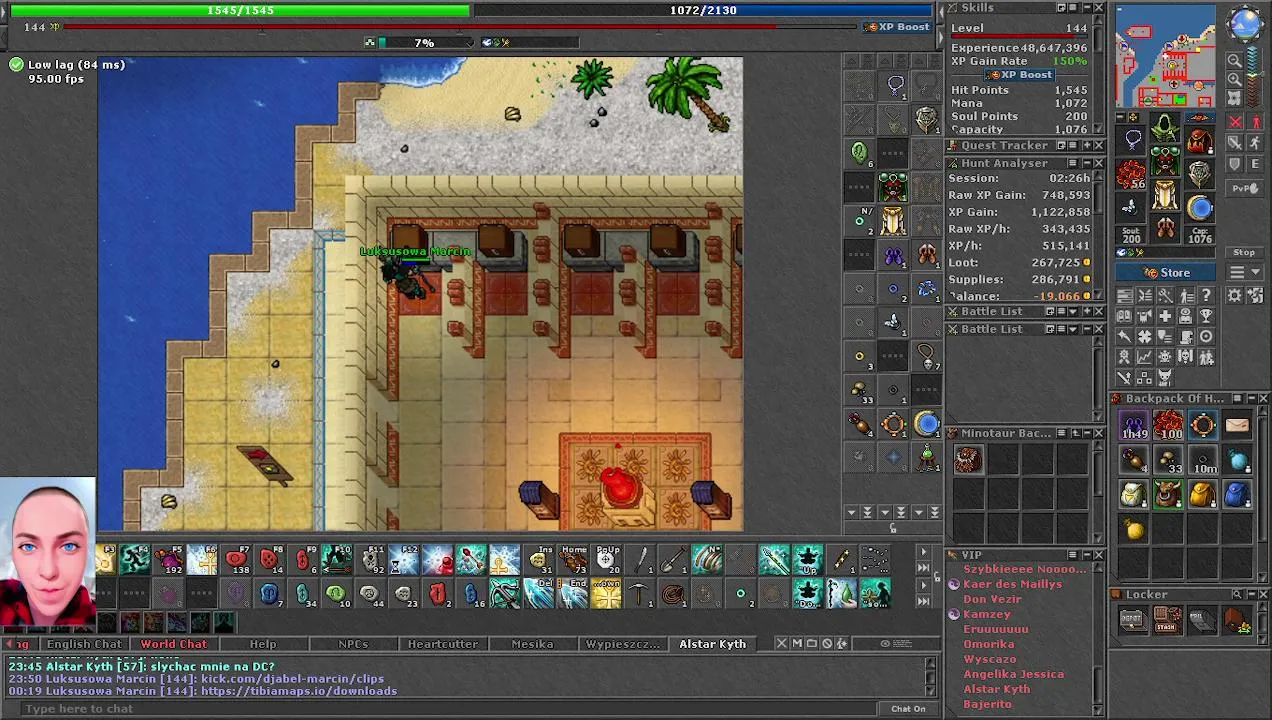This screenshot has height=720, width=1272.
Task: Open the Help chat tab
Action: click(263, 644)
